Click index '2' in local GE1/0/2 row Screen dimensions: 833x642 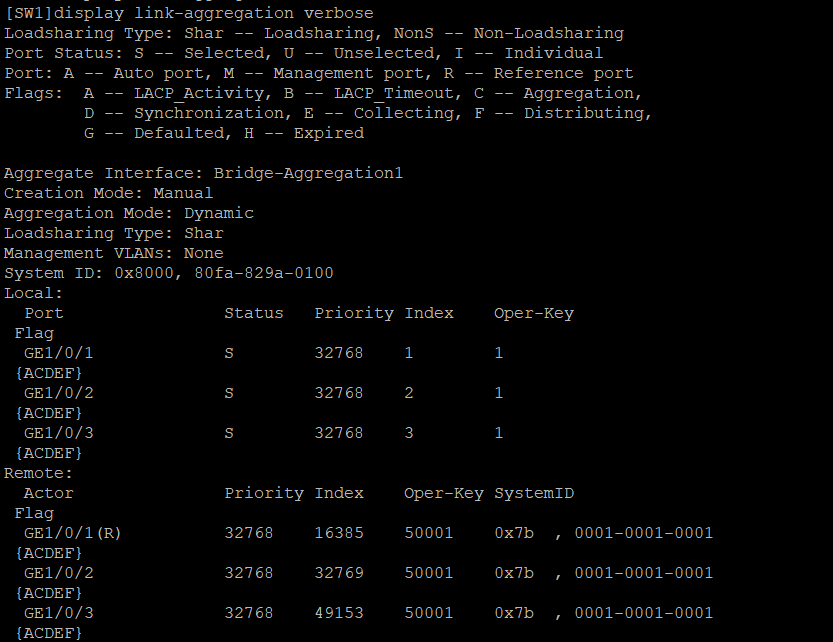(x=409, y=393)
